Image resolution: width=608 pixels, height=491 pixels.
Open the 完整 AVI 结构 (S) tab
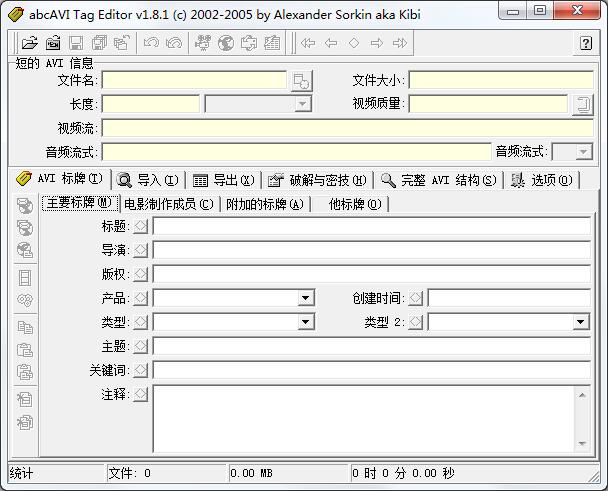(x=439, y=180)
